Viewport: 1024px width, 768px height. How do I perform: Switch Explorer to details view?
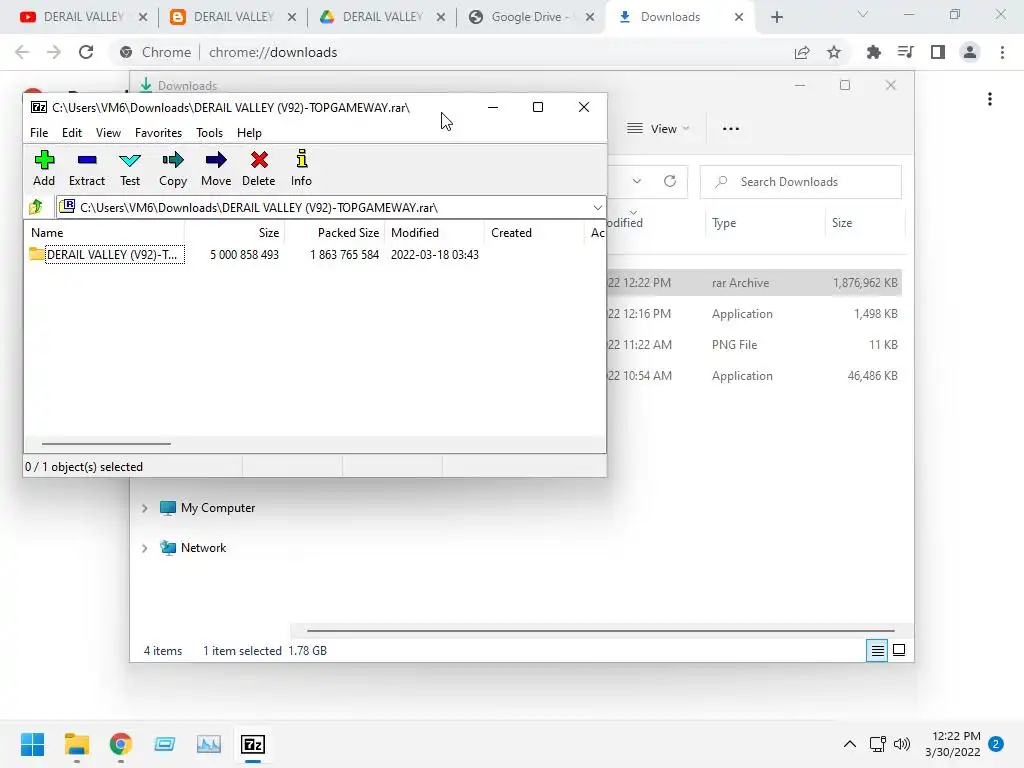pyautogui.click(x=877, y=650)
